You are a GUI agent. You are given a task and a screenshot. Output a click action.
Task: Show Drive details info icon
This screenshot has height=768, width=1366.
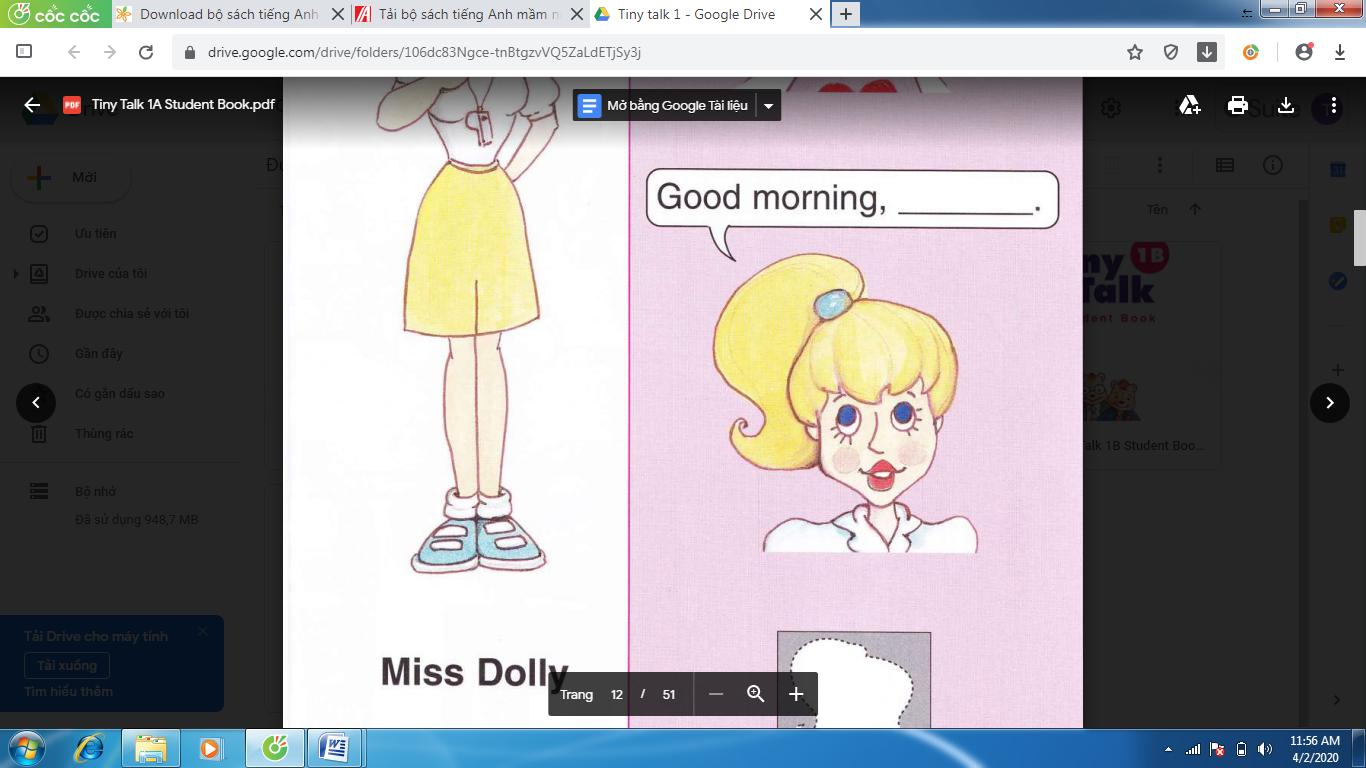pos(1272,165)
